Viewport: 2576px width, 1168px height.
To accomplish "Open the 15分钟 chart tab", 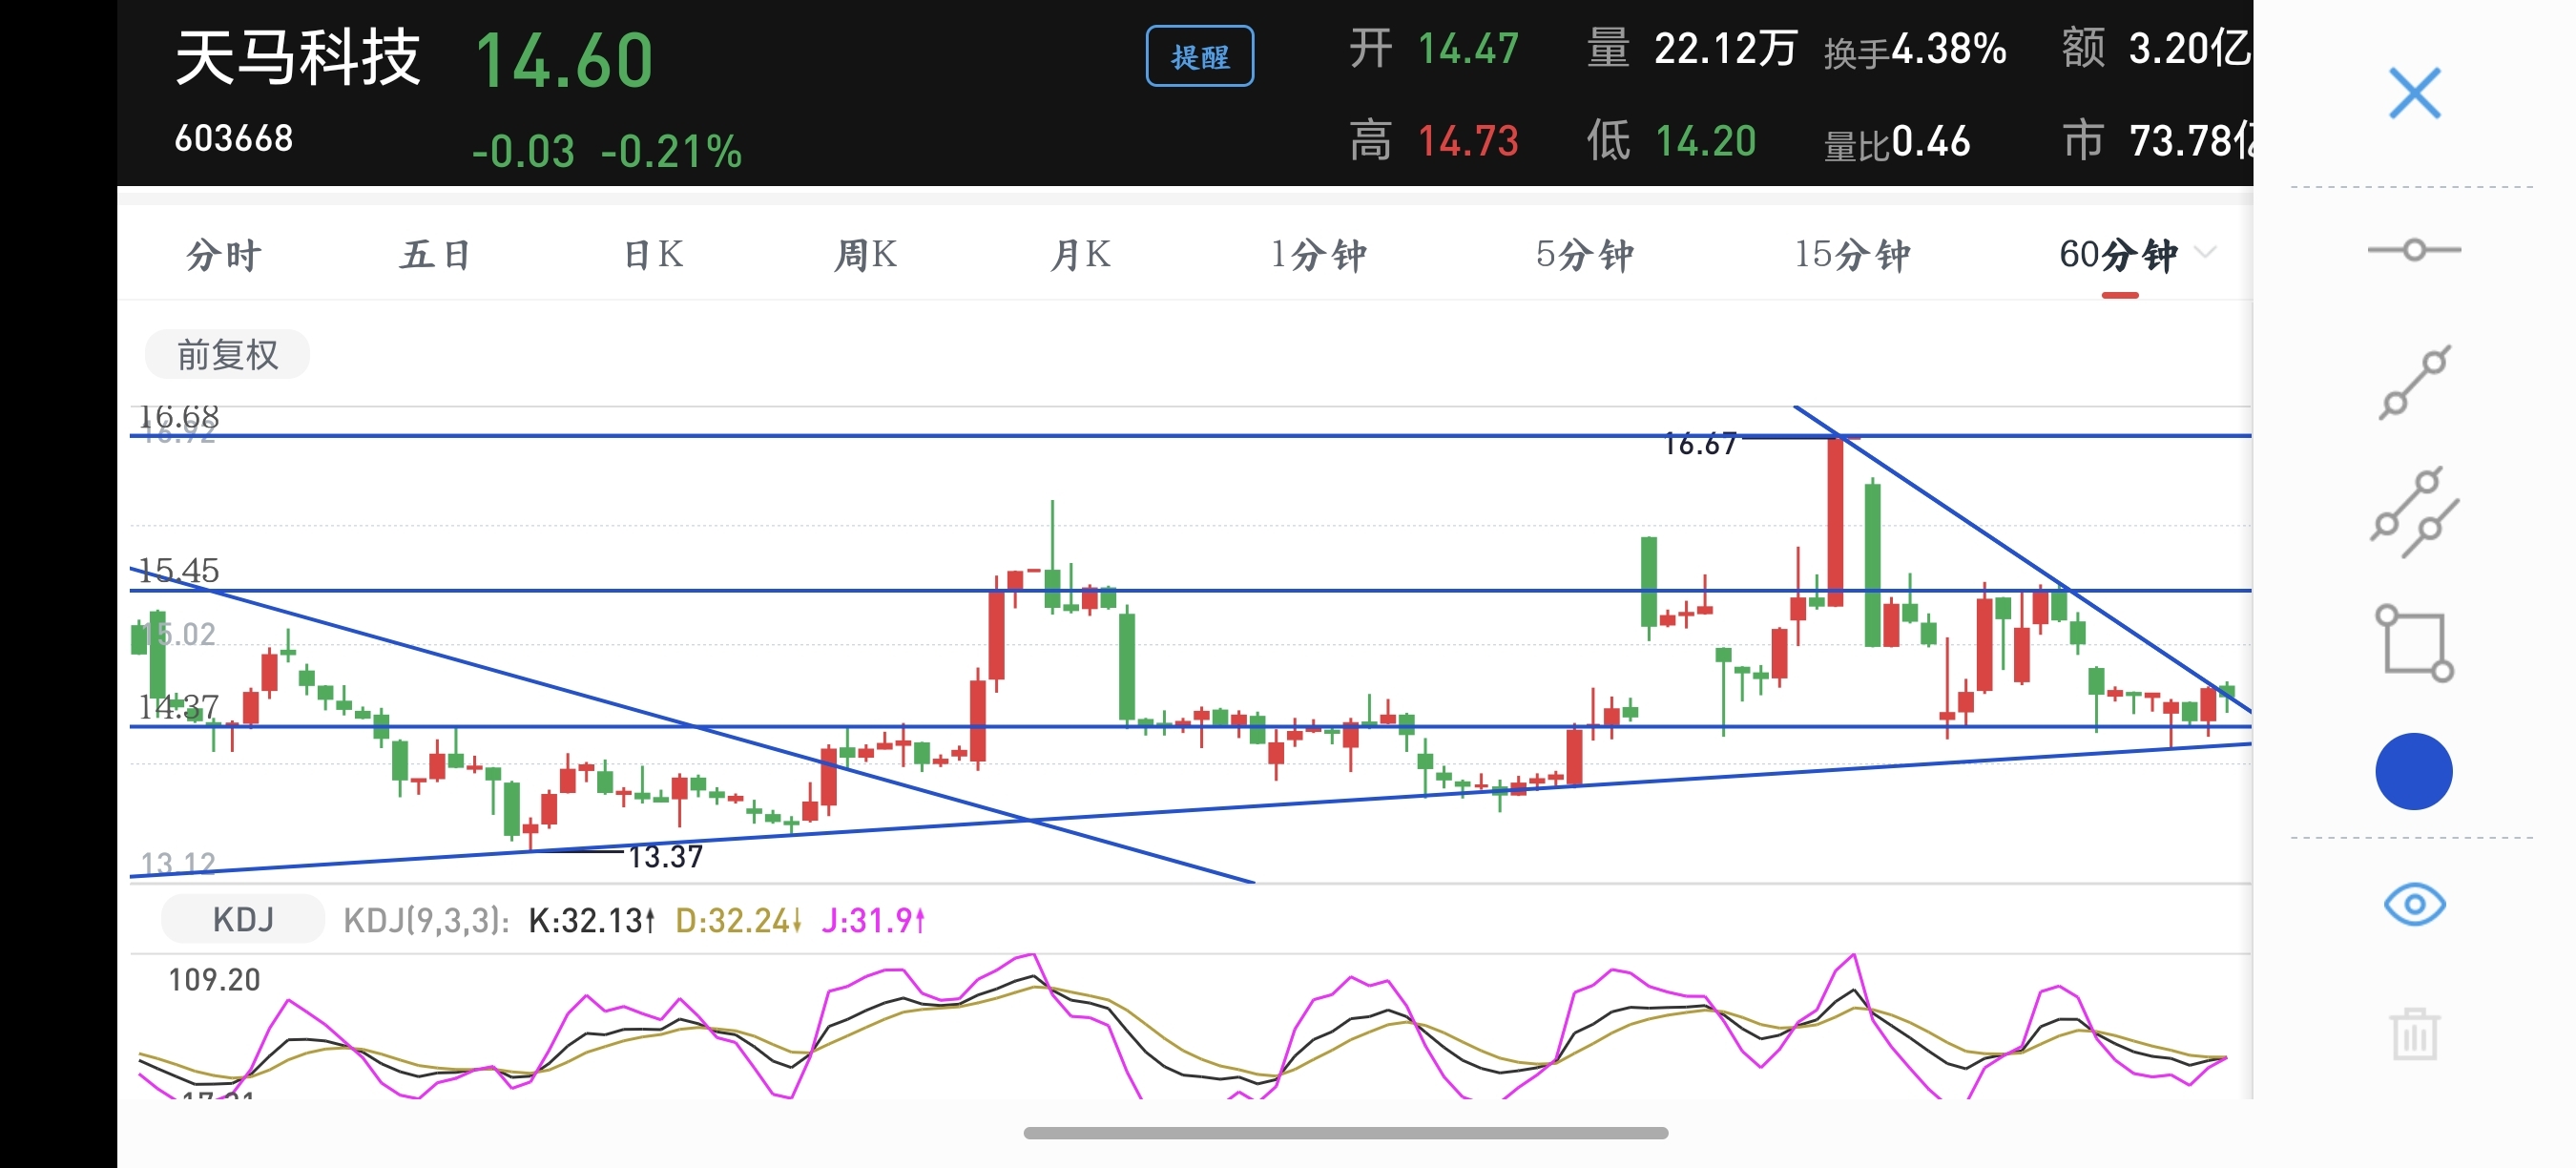I will tap(1851, 255).
